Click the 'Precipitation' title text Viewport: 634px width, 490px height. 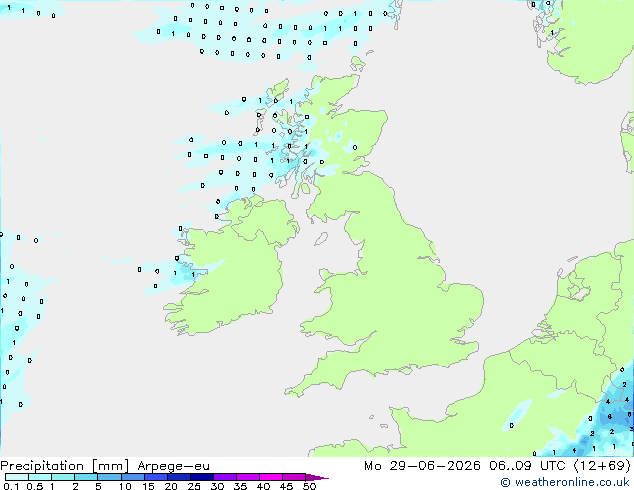pyautogui.click(x=42, y=466)
